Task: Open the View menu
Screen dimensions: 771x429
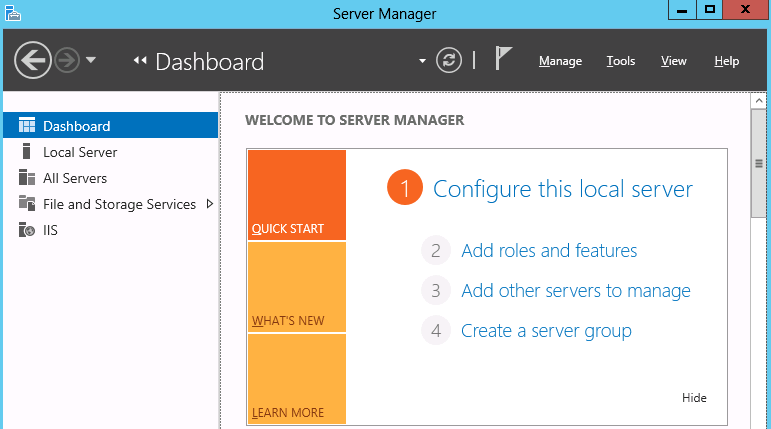Action: (x=674, y=61)
